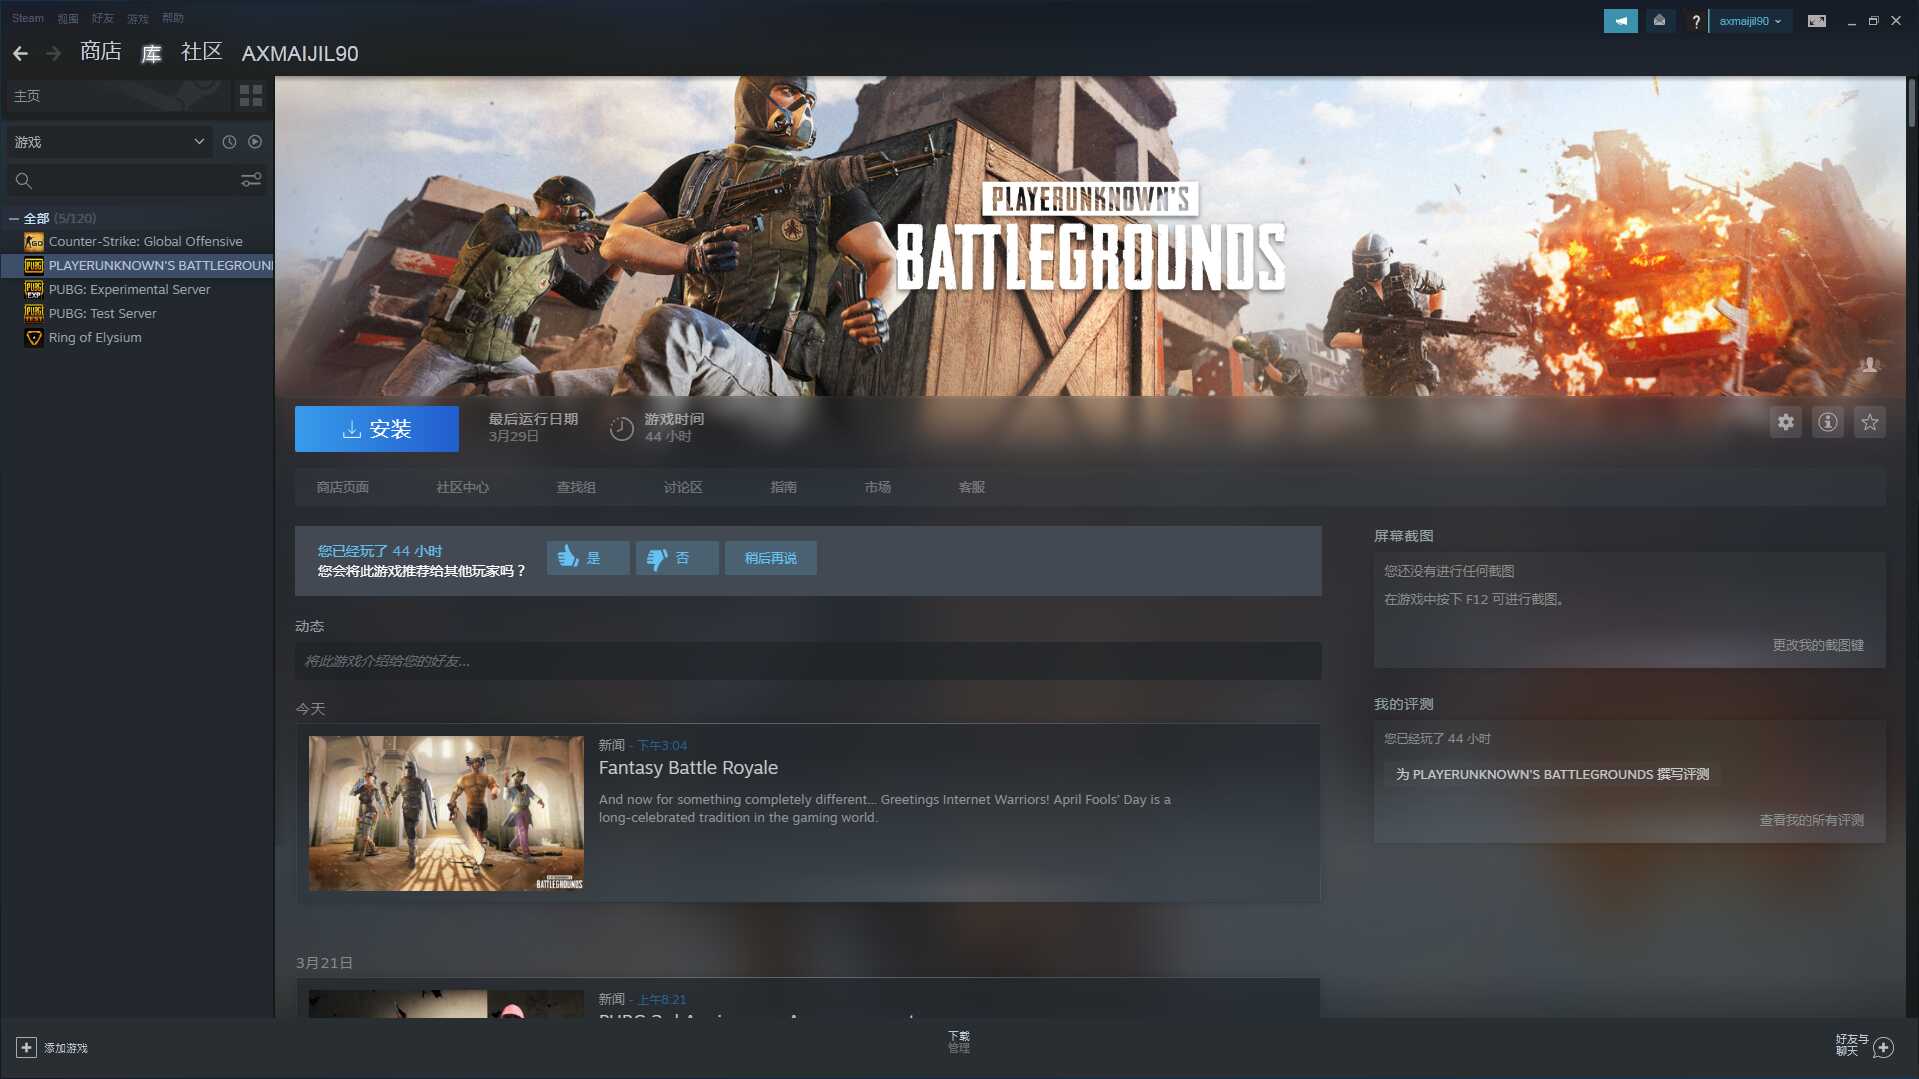
Task: Open 市场 link
Action: pos(878,487)
